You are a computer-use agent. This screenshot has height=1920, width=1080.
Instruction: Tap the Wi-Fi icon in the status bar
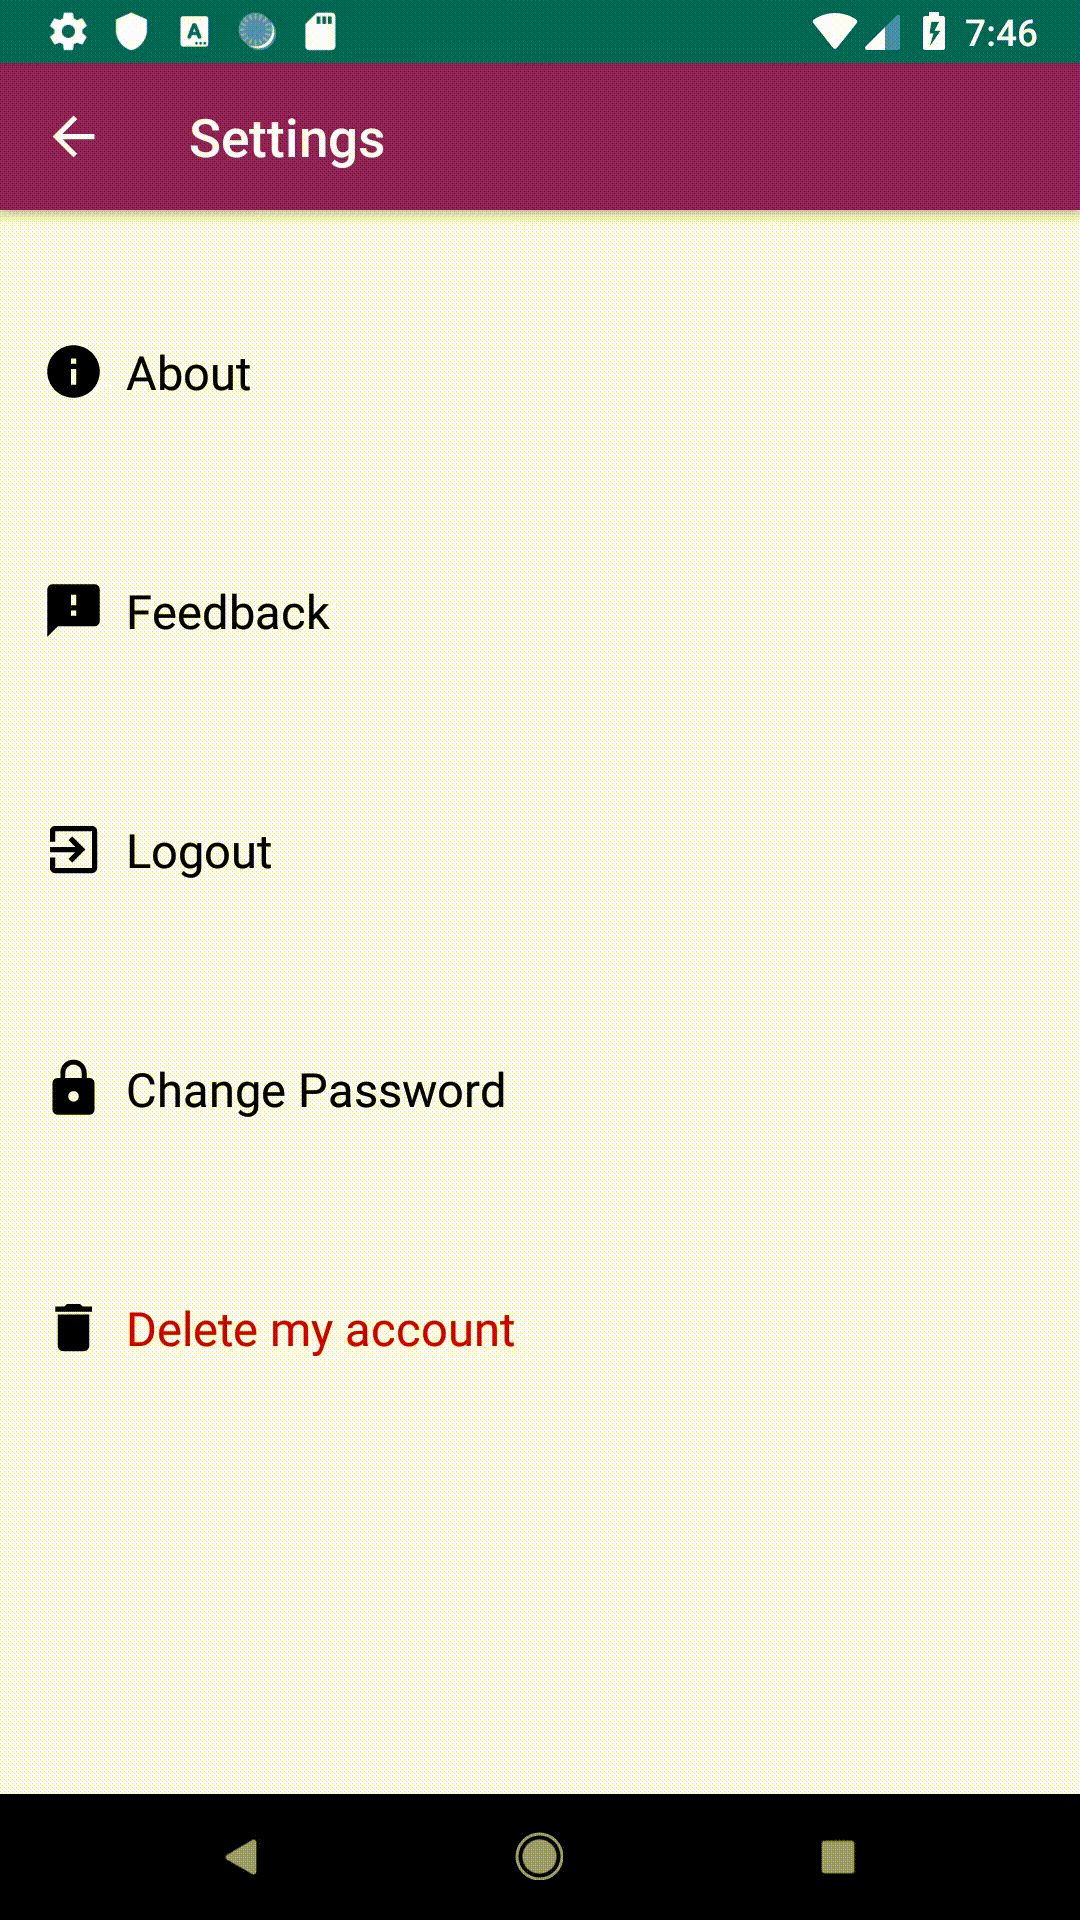[x=832, y=33]
